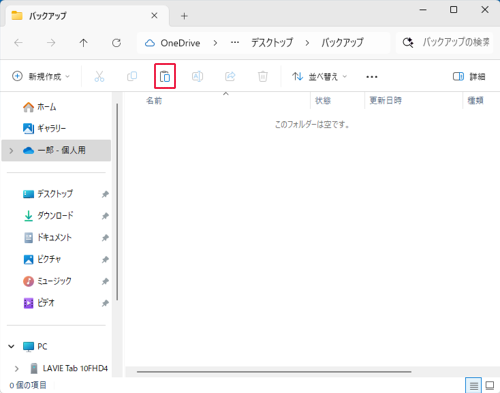500x393 pixels.
Task: Click the バックアップの検索 search field
Action: click(x=444, y=43)
